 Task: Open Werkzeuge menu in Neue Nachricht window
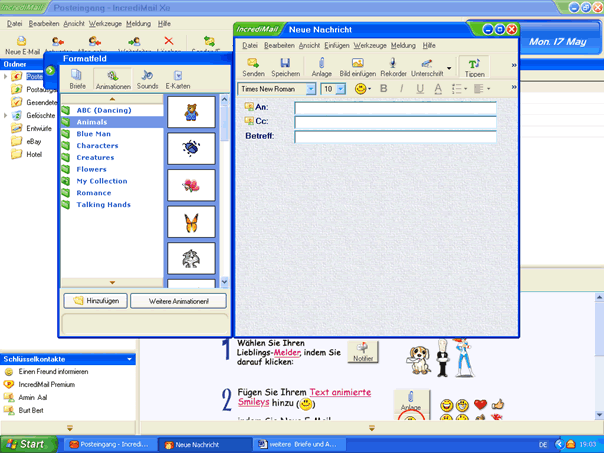pos(370,46)
